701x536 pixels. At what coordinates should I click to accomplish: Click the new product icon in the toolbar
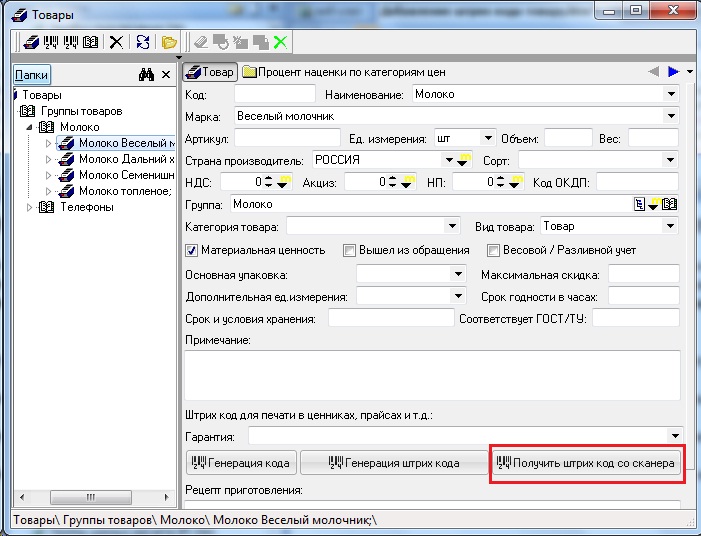(x=31, y=42)
